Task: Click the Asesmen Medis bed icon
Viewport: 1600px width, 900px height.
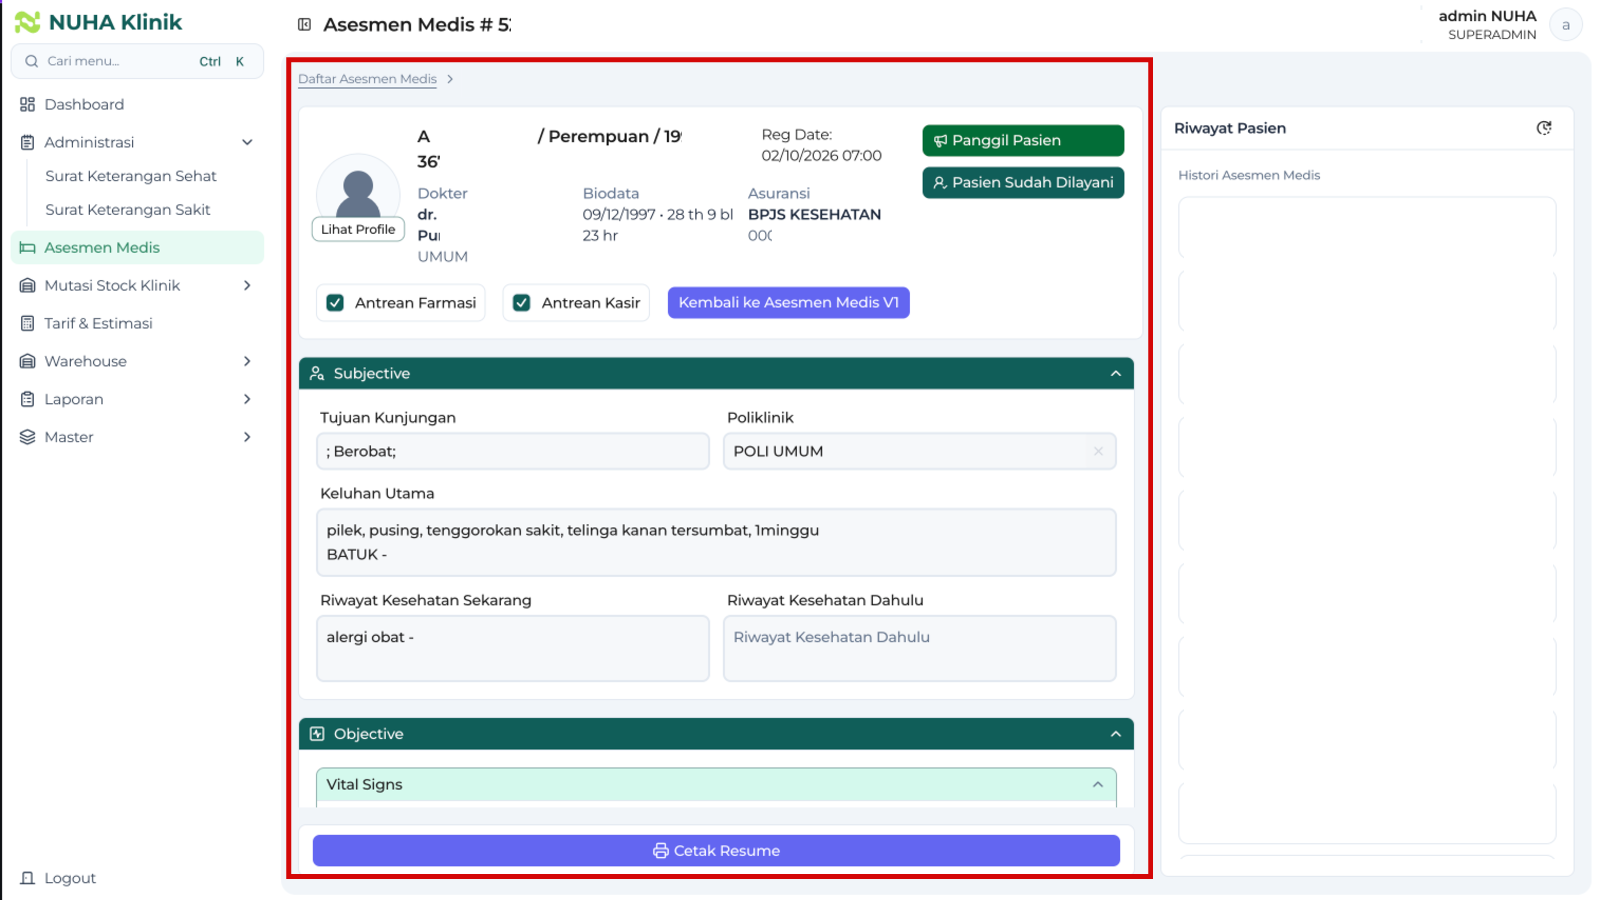Action: coord(27,248)
